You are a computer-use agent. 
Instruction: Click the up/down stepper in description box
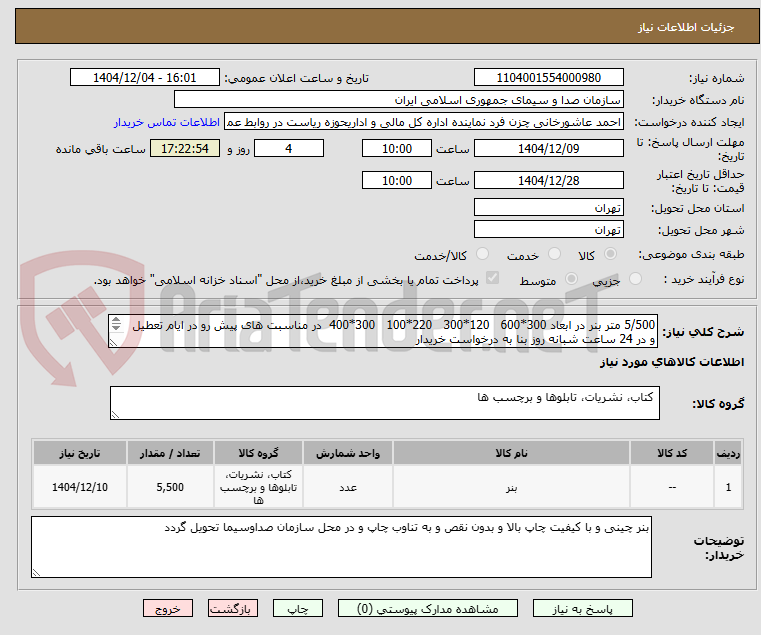[116, 323]
